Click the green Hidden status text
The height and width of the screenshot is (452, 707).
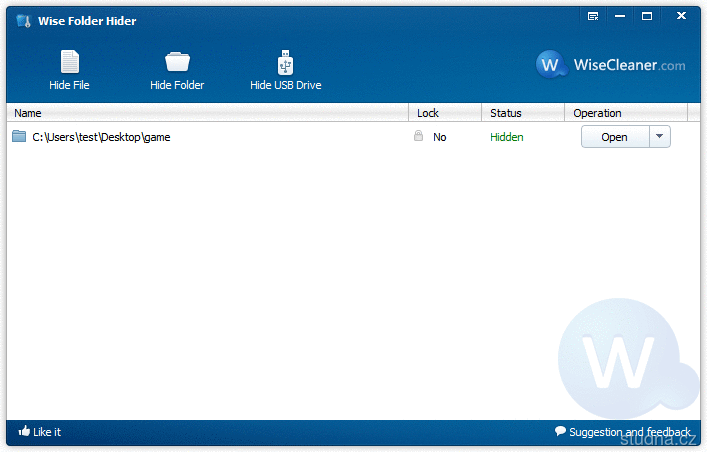507,137
